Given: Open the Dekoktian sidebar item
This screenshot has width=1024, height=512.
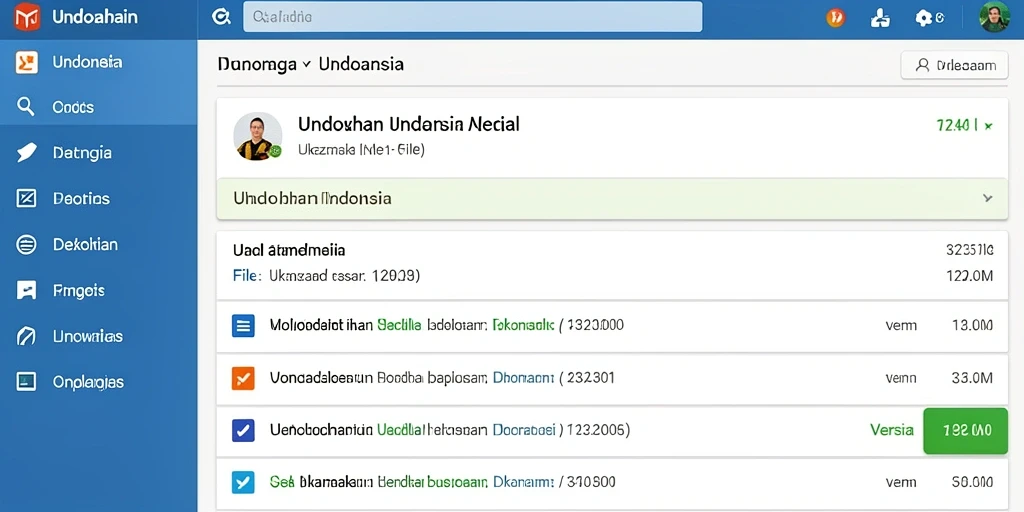Looking at the screenshot, I should 98,244.
